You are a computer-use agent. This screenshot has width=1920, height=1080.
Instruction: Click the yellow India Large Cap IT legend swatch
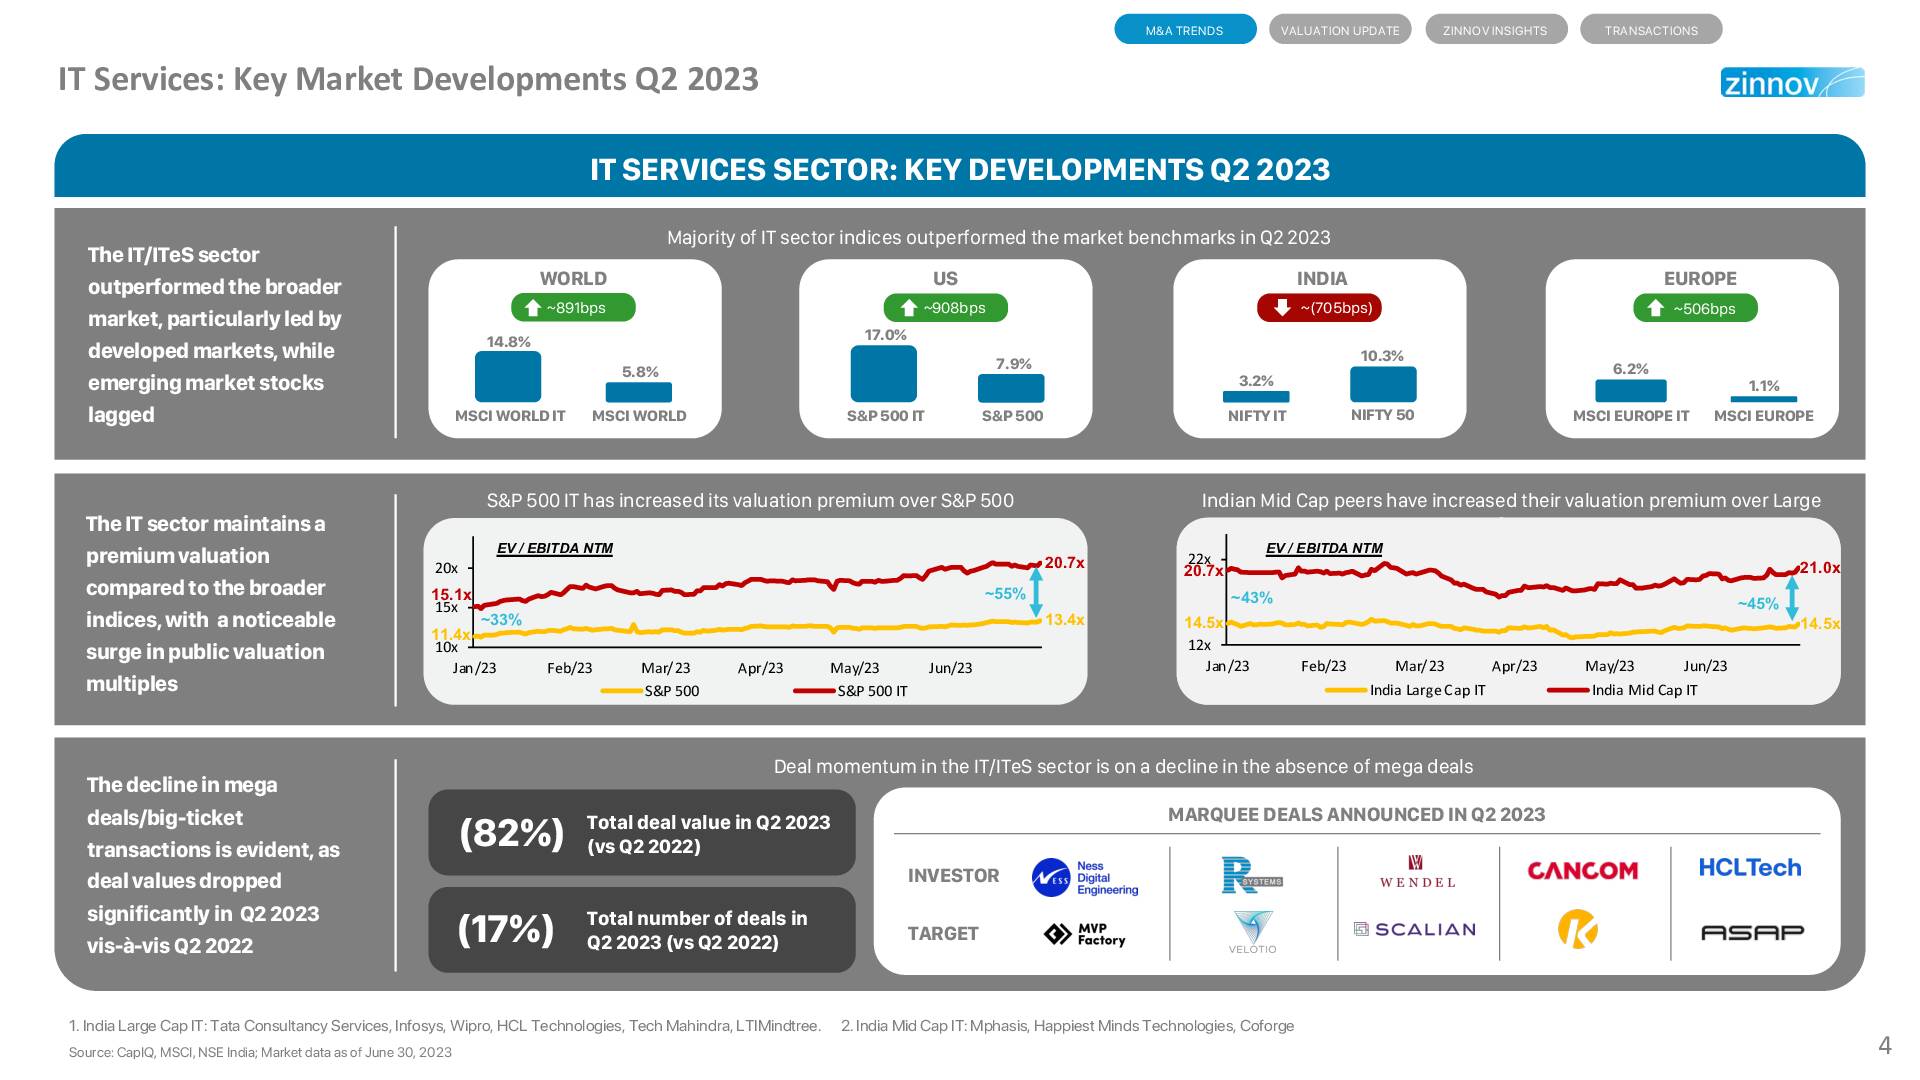pos(1347,690)
